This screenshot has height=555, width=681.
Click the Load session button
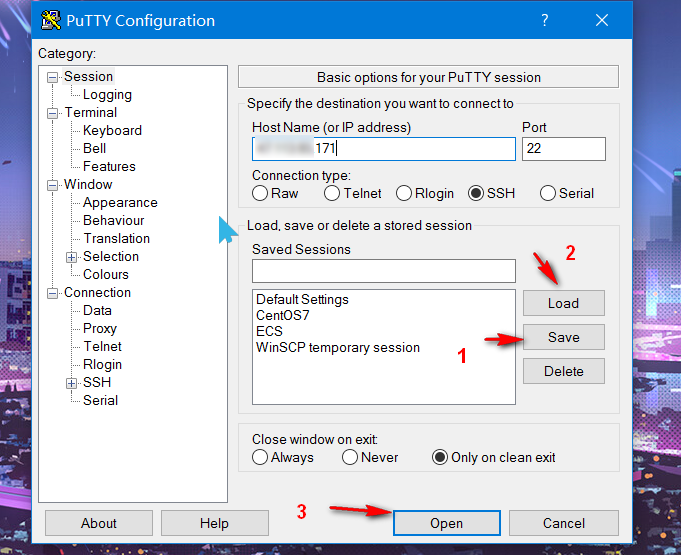pyautogui.click(x=563, y=303)
